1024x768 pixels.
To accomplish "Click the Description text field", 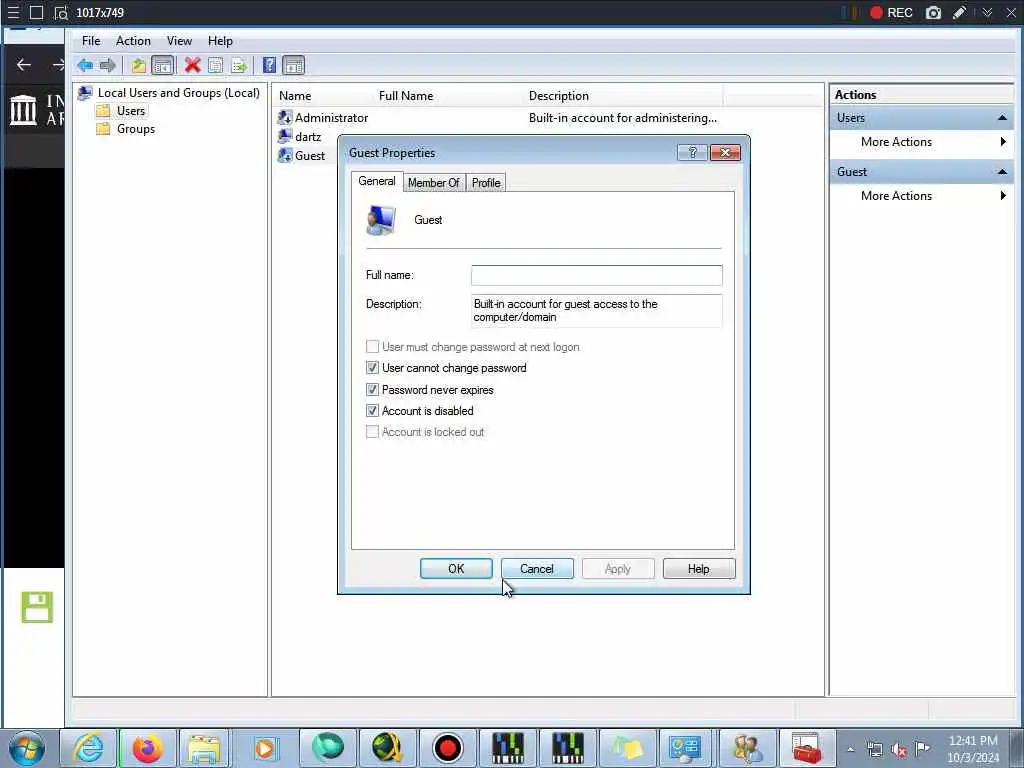I will (596, 311).
